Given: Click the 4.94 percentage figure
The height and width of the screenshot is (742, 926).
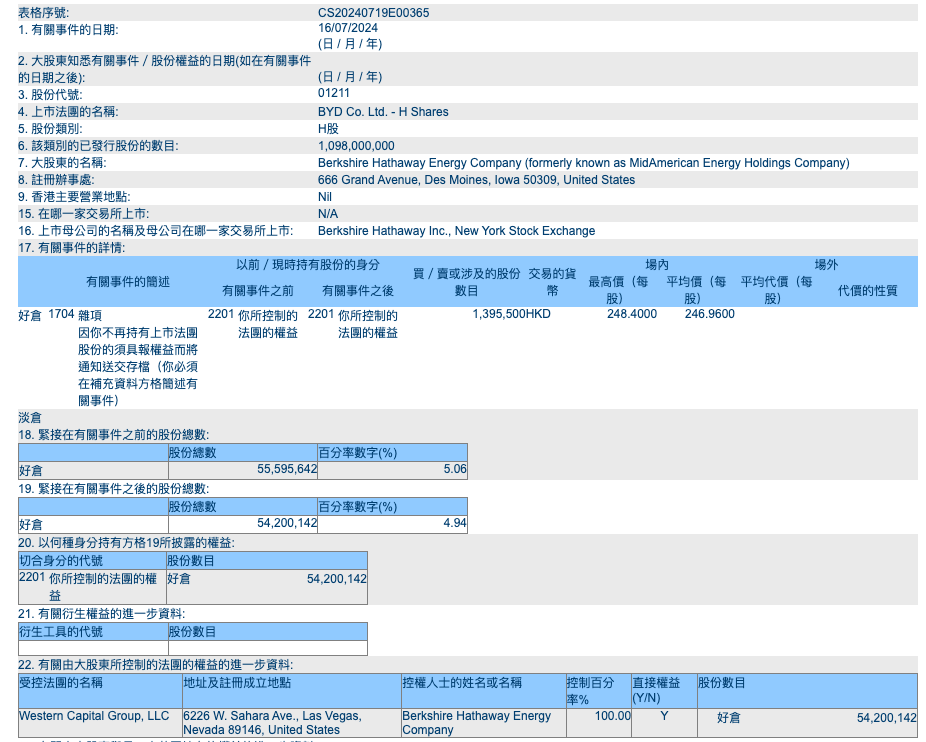Looking at the screenshot, I should (455, 523).
